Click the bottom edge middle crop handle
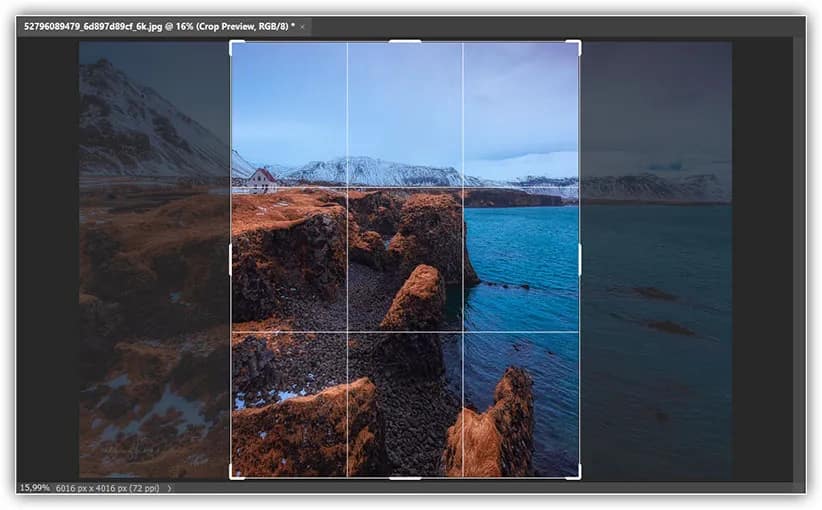Image resolution: width=822 pixels, height=510 pixels. click(405, 478)
